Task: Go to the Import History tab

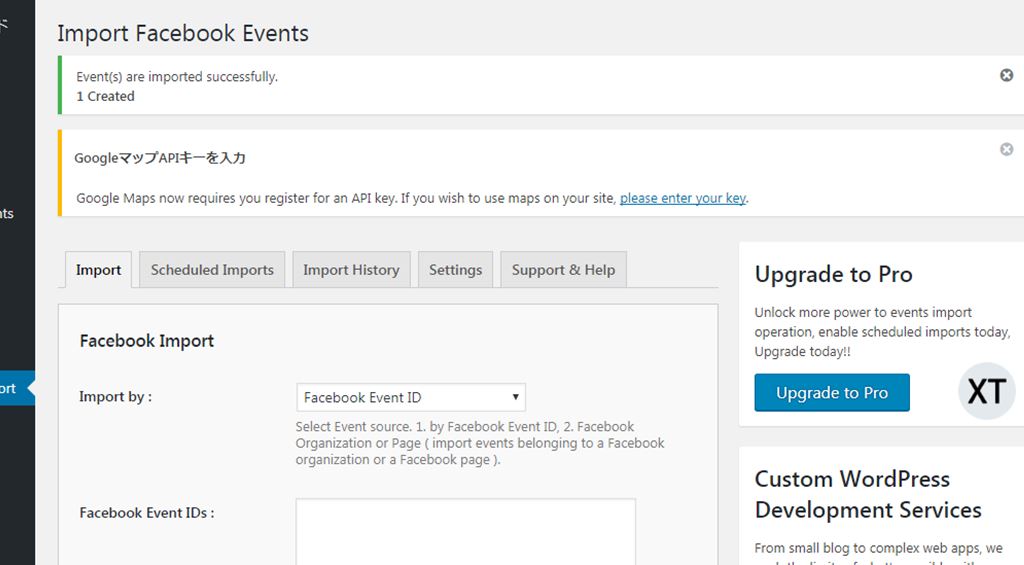Action: [350, 270]
